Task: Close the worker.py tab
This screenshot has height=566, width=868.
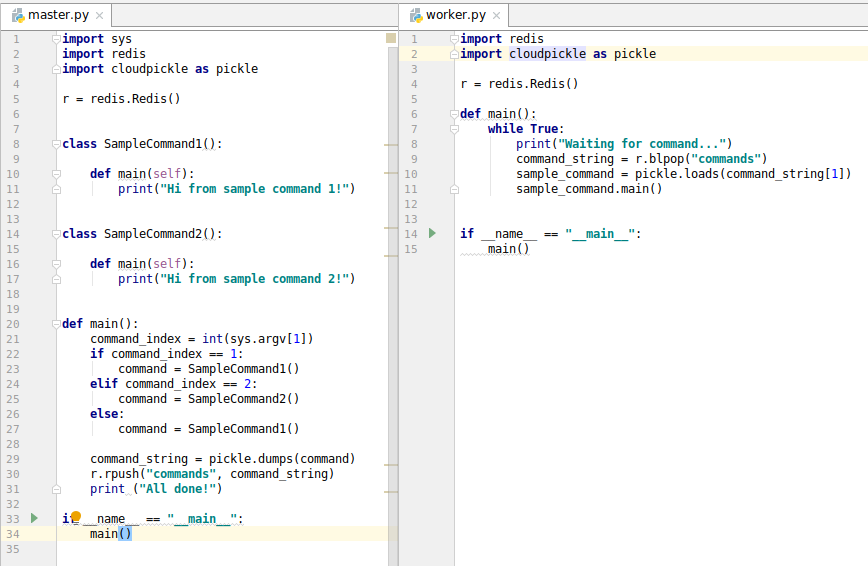Action: pos(497,15)
